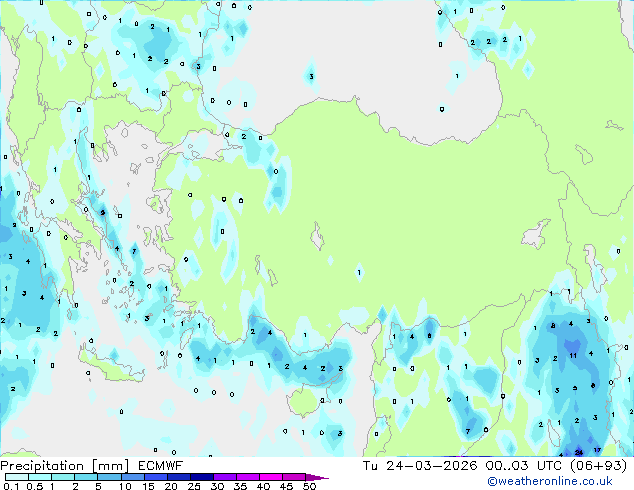
Task: Click the 'UTC' label
Action: (549, 466)
